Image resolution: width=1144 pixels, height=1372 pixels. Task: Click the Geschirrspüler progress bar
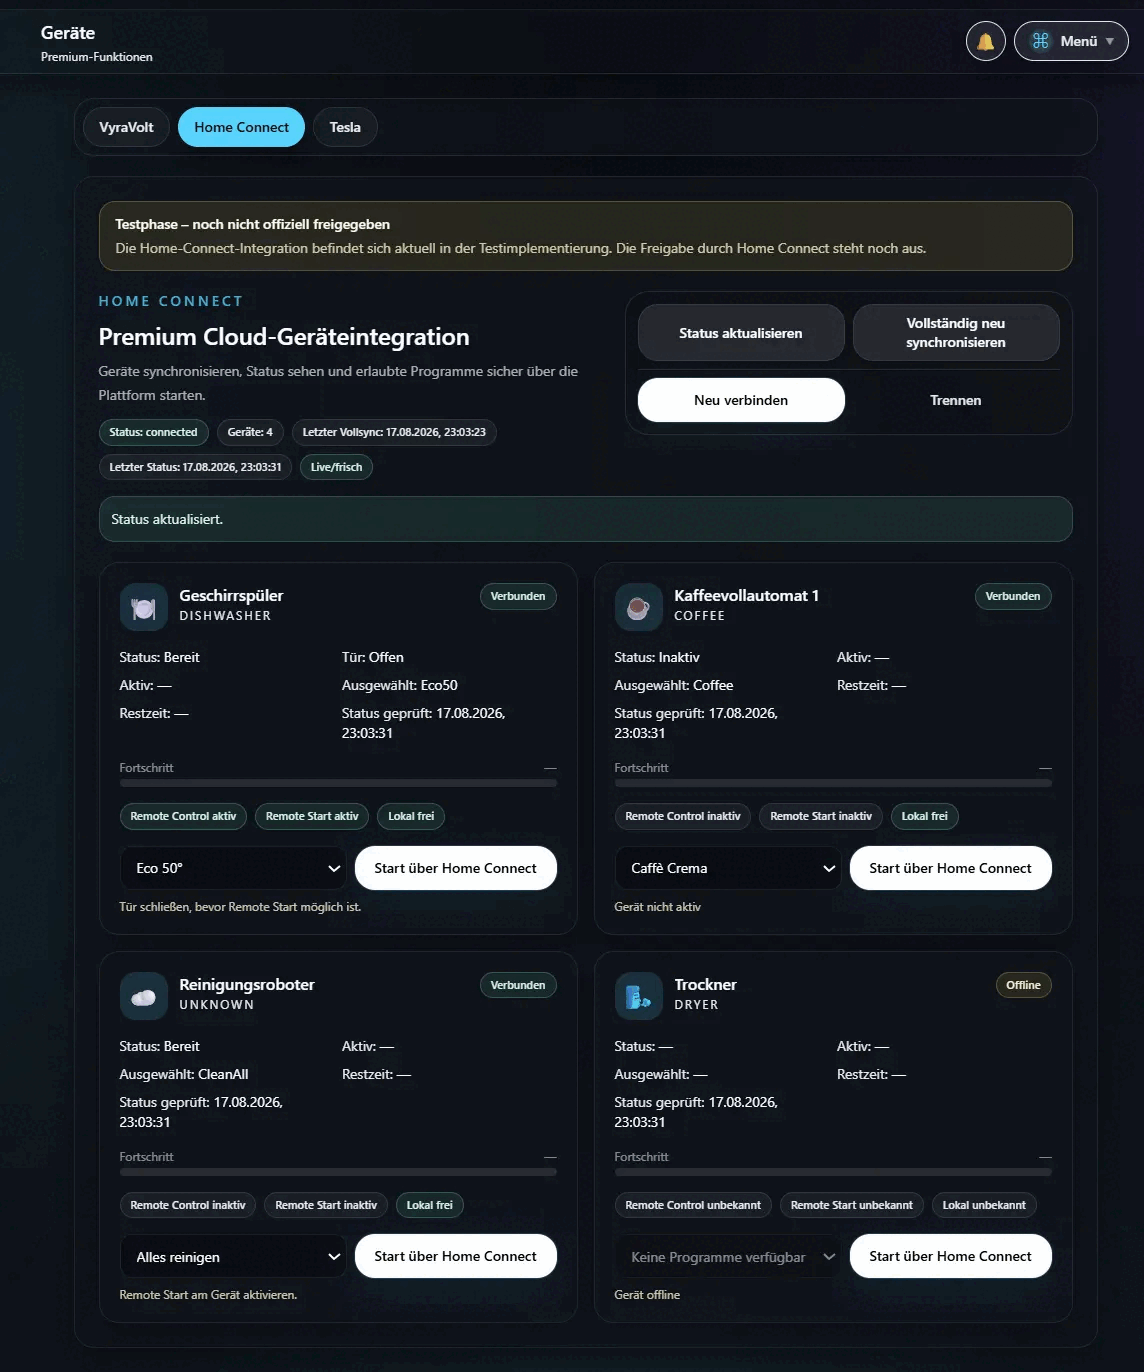(338, 783)
